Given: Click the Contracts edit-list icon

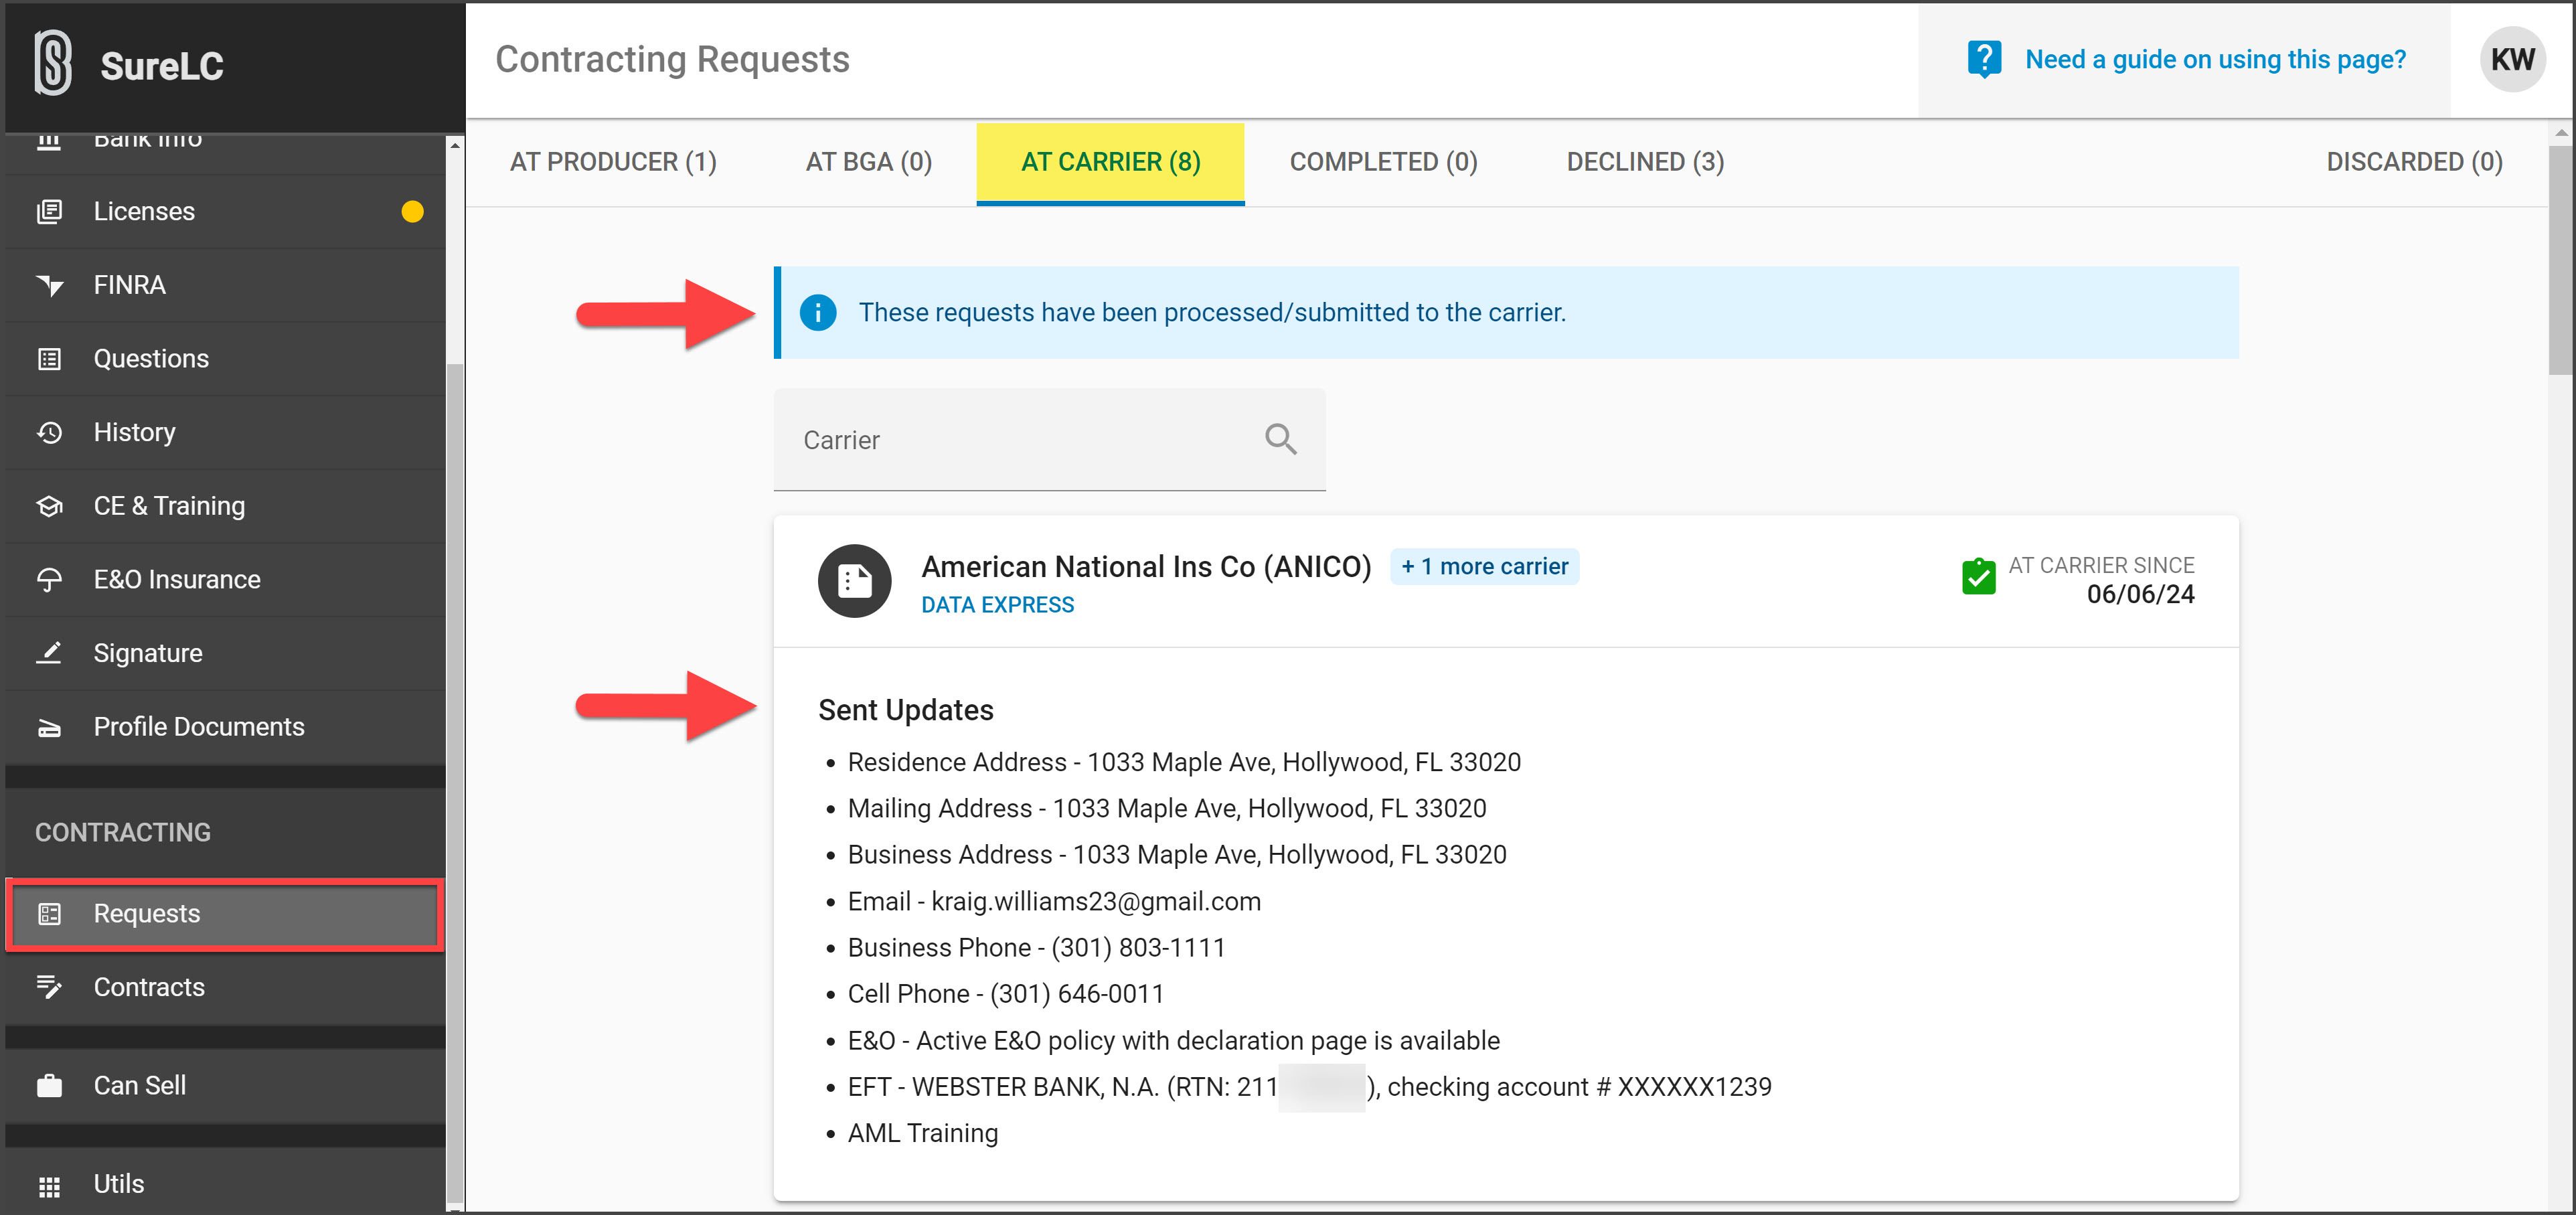Looking at the screenshot, I should pyautogui.click(x=49, y=987).
